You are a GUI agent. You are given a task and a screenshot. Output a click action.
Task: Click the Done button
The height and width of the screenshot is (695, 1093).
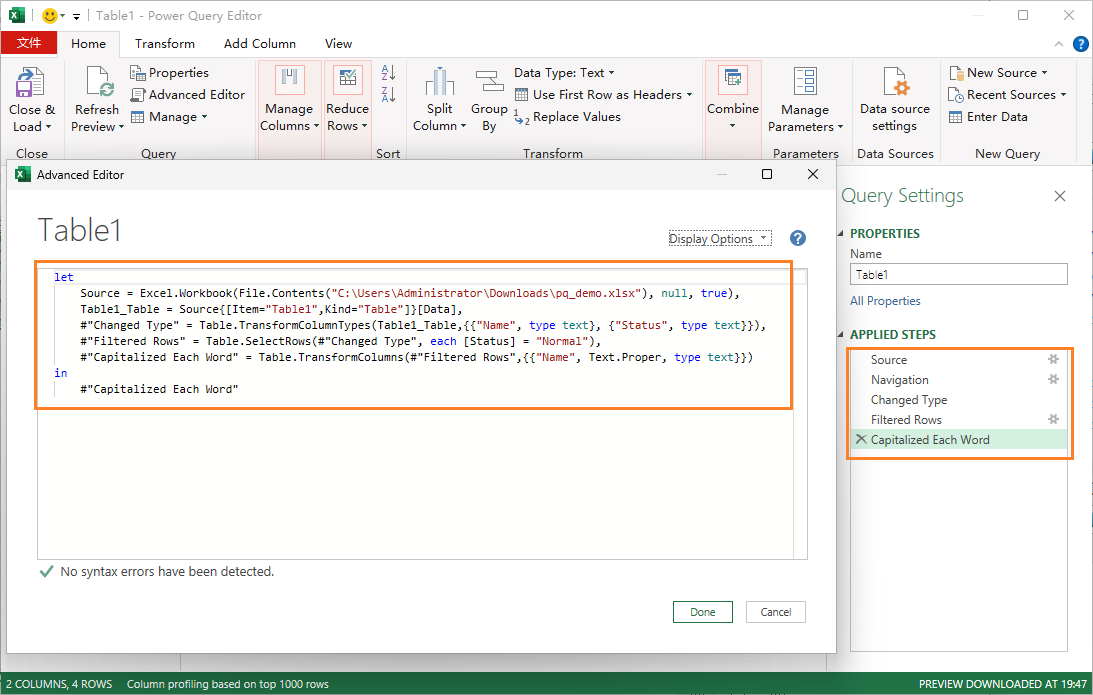coord(702,611)
